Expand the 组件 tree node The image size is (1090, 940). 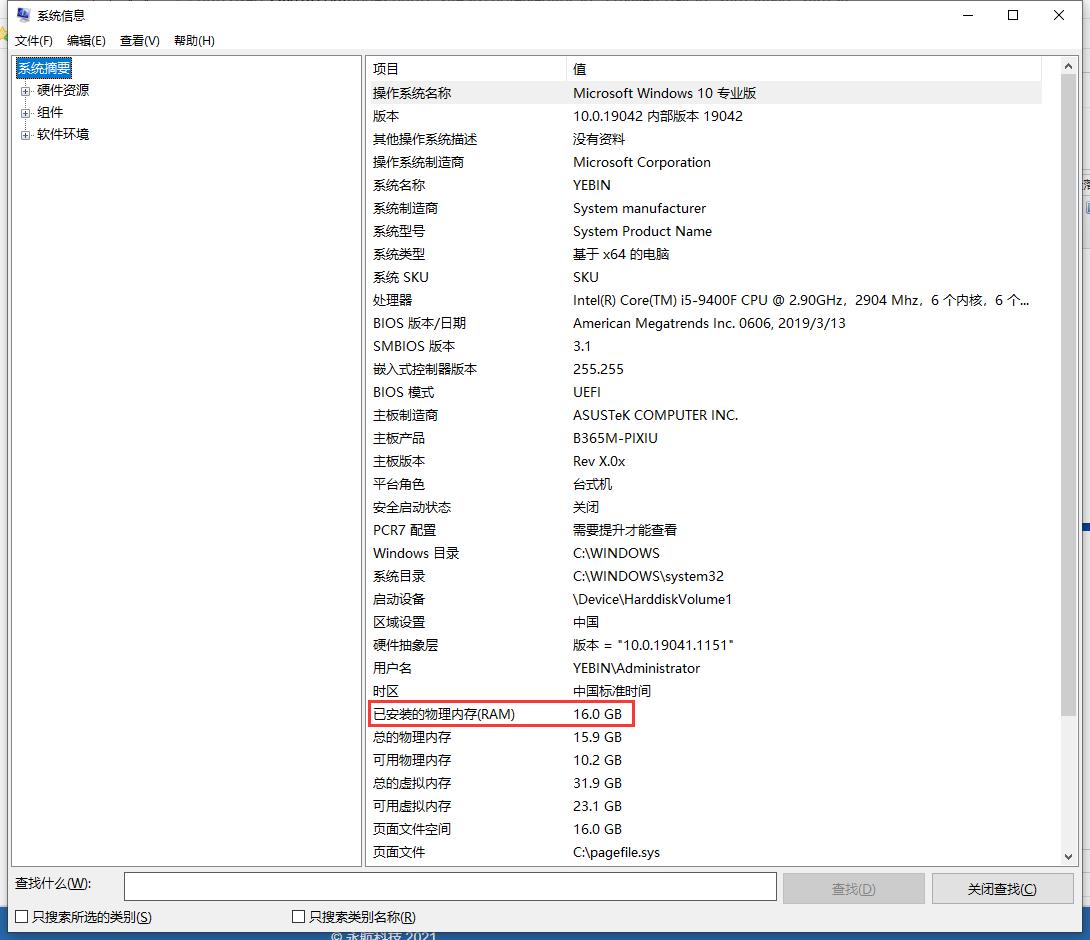coord(26,113)
